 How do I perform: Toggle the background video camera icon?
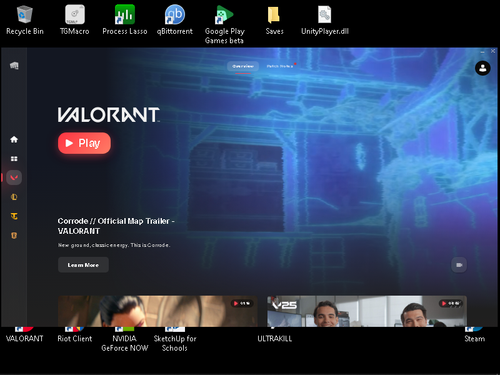pyautogui.click(x=459, y=265)
